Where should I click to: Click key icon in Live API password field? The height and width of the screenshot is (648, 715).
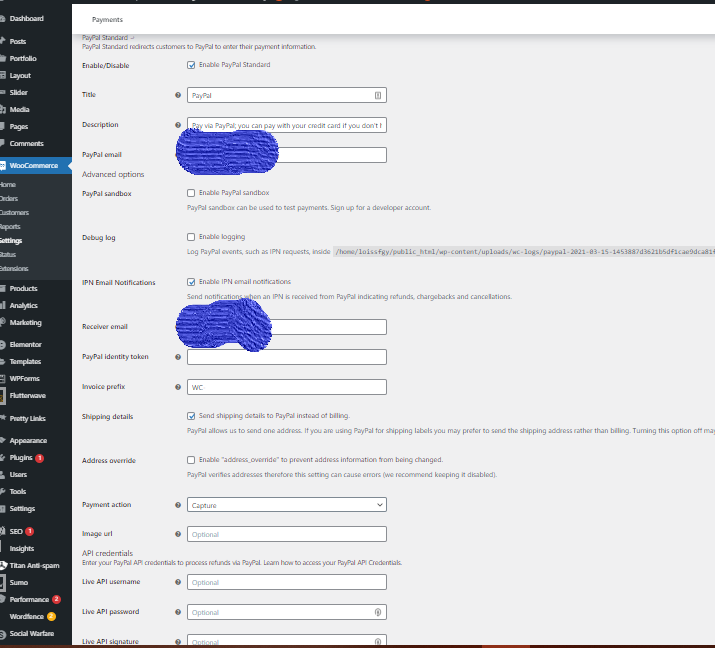(378, 612)
